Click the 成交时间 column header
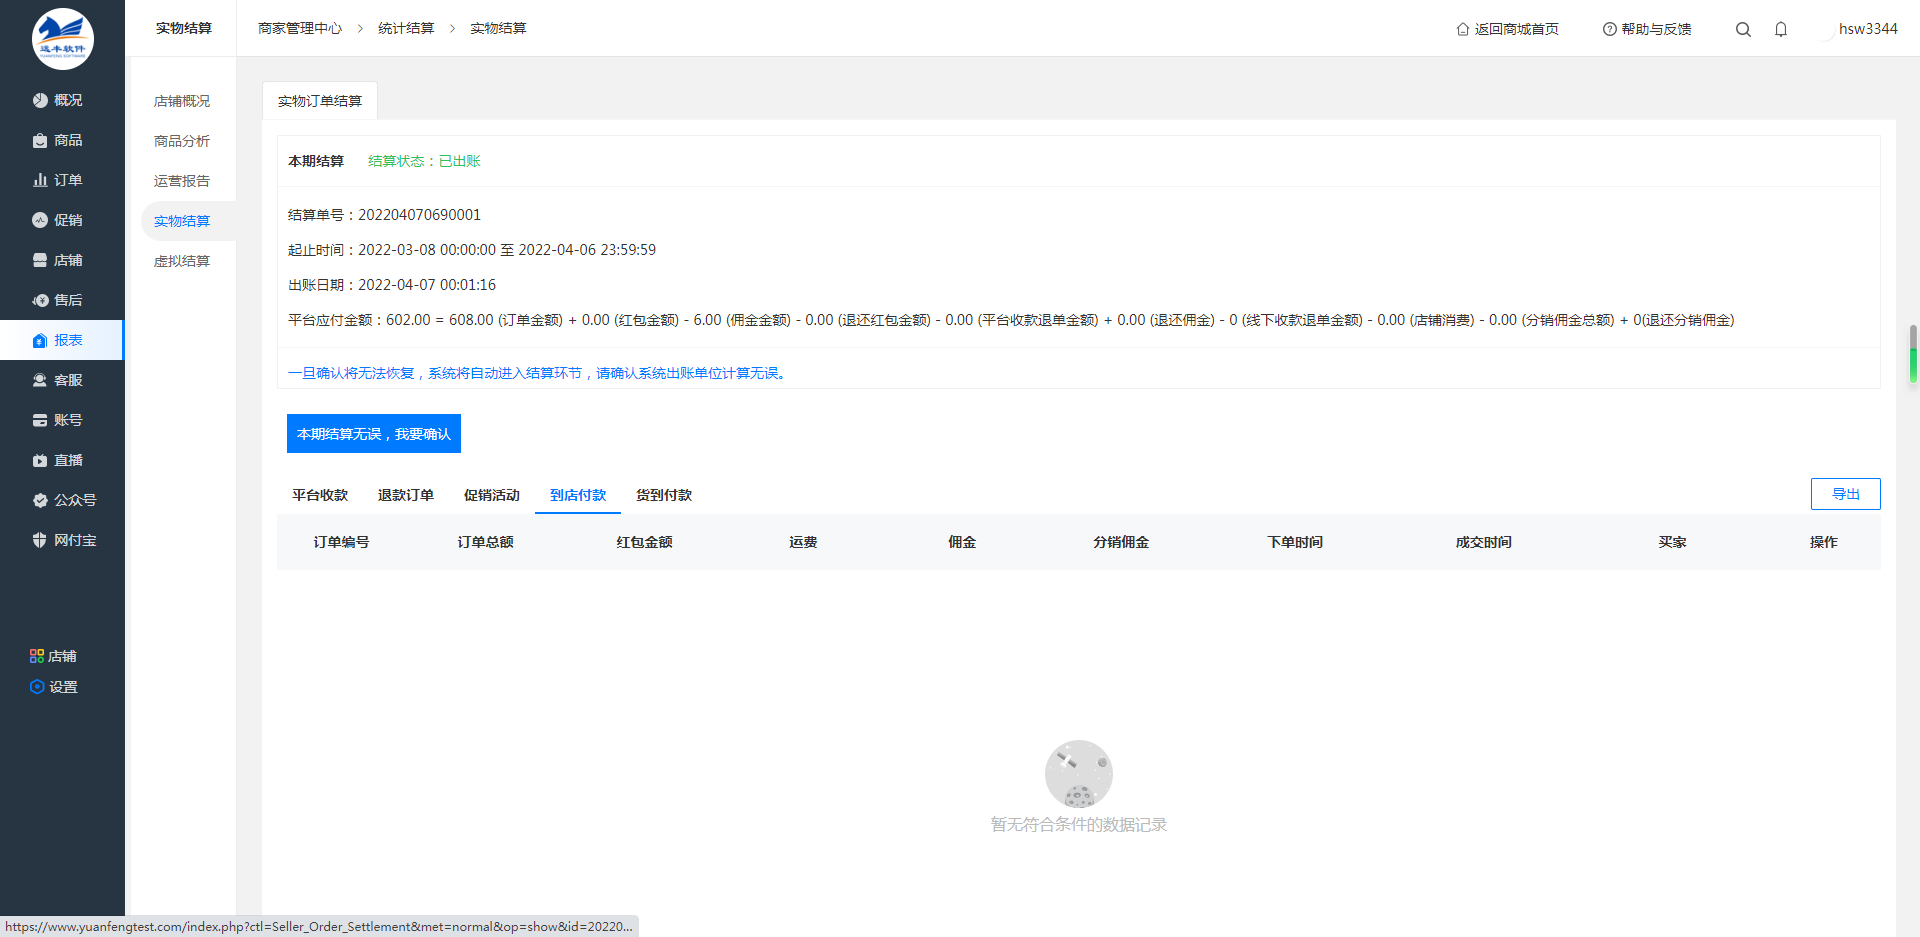The image size is (1920, 937). 1484,542
